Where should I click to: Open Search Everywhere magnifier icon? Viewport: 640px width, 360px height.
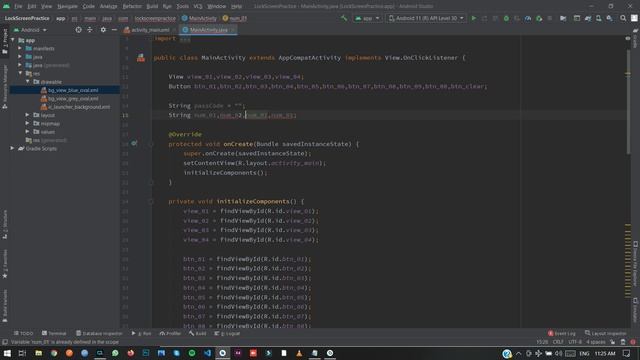(x=623, y=18)
